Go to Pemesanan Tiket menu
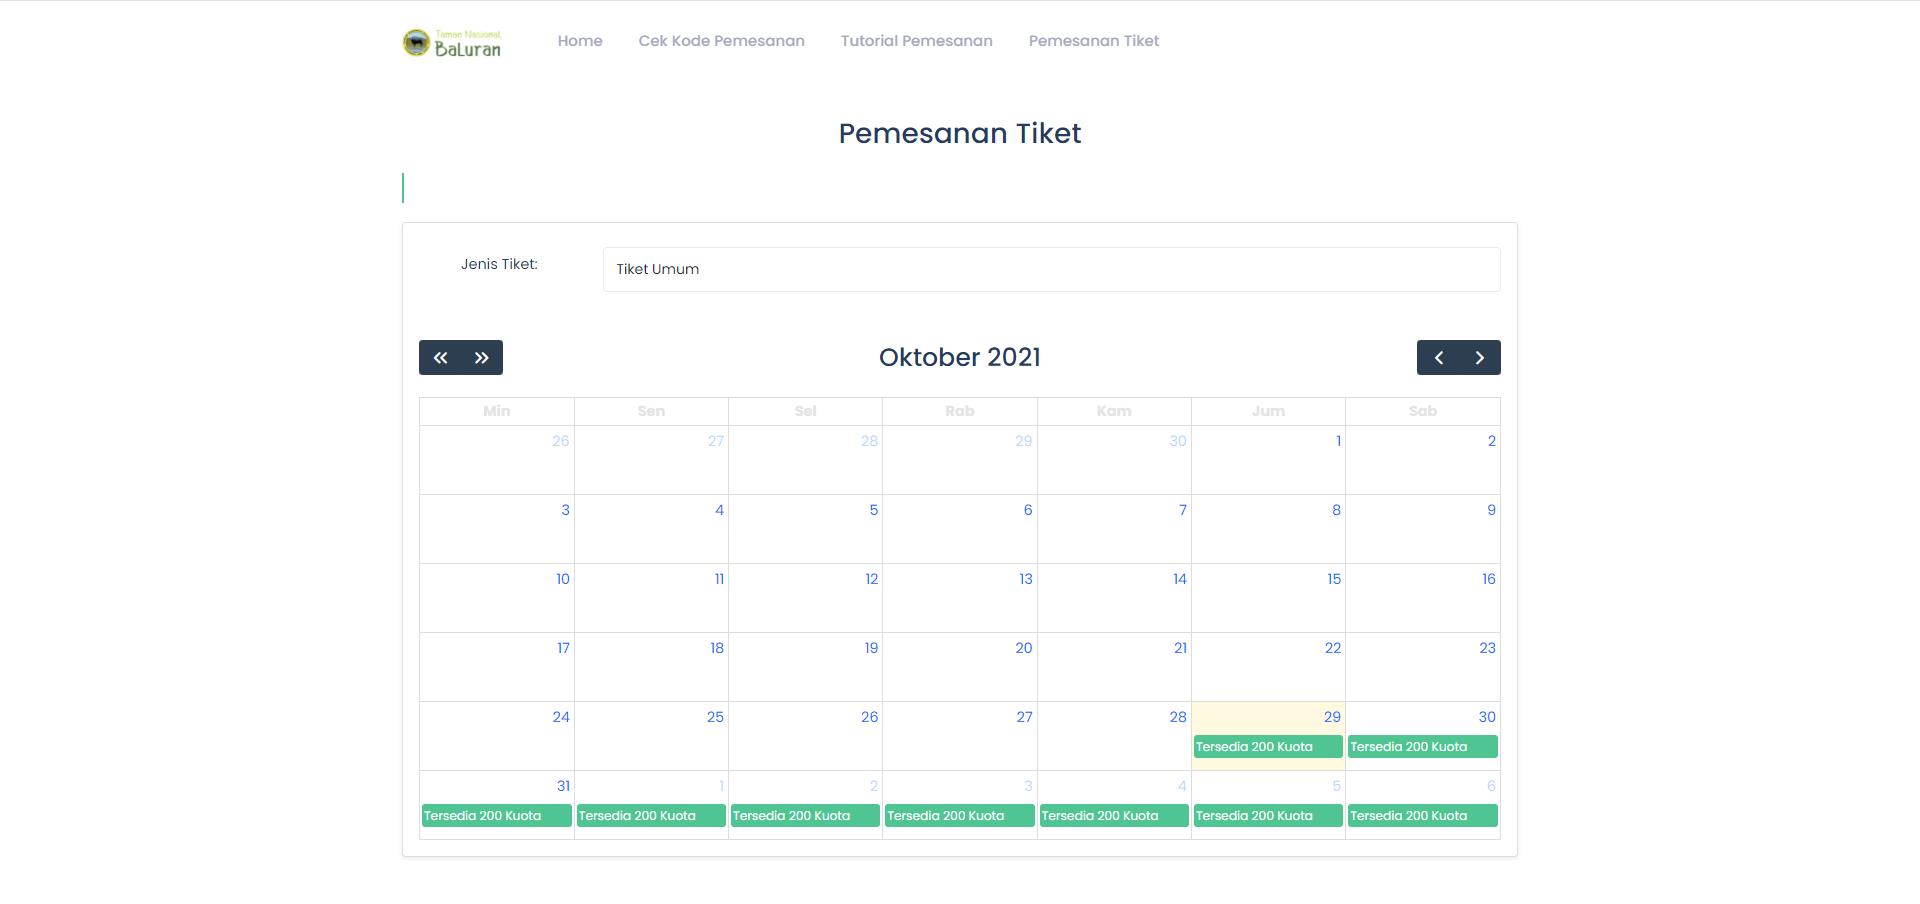This screenshot has height=904, width=1920. [x=1093, y=41]
